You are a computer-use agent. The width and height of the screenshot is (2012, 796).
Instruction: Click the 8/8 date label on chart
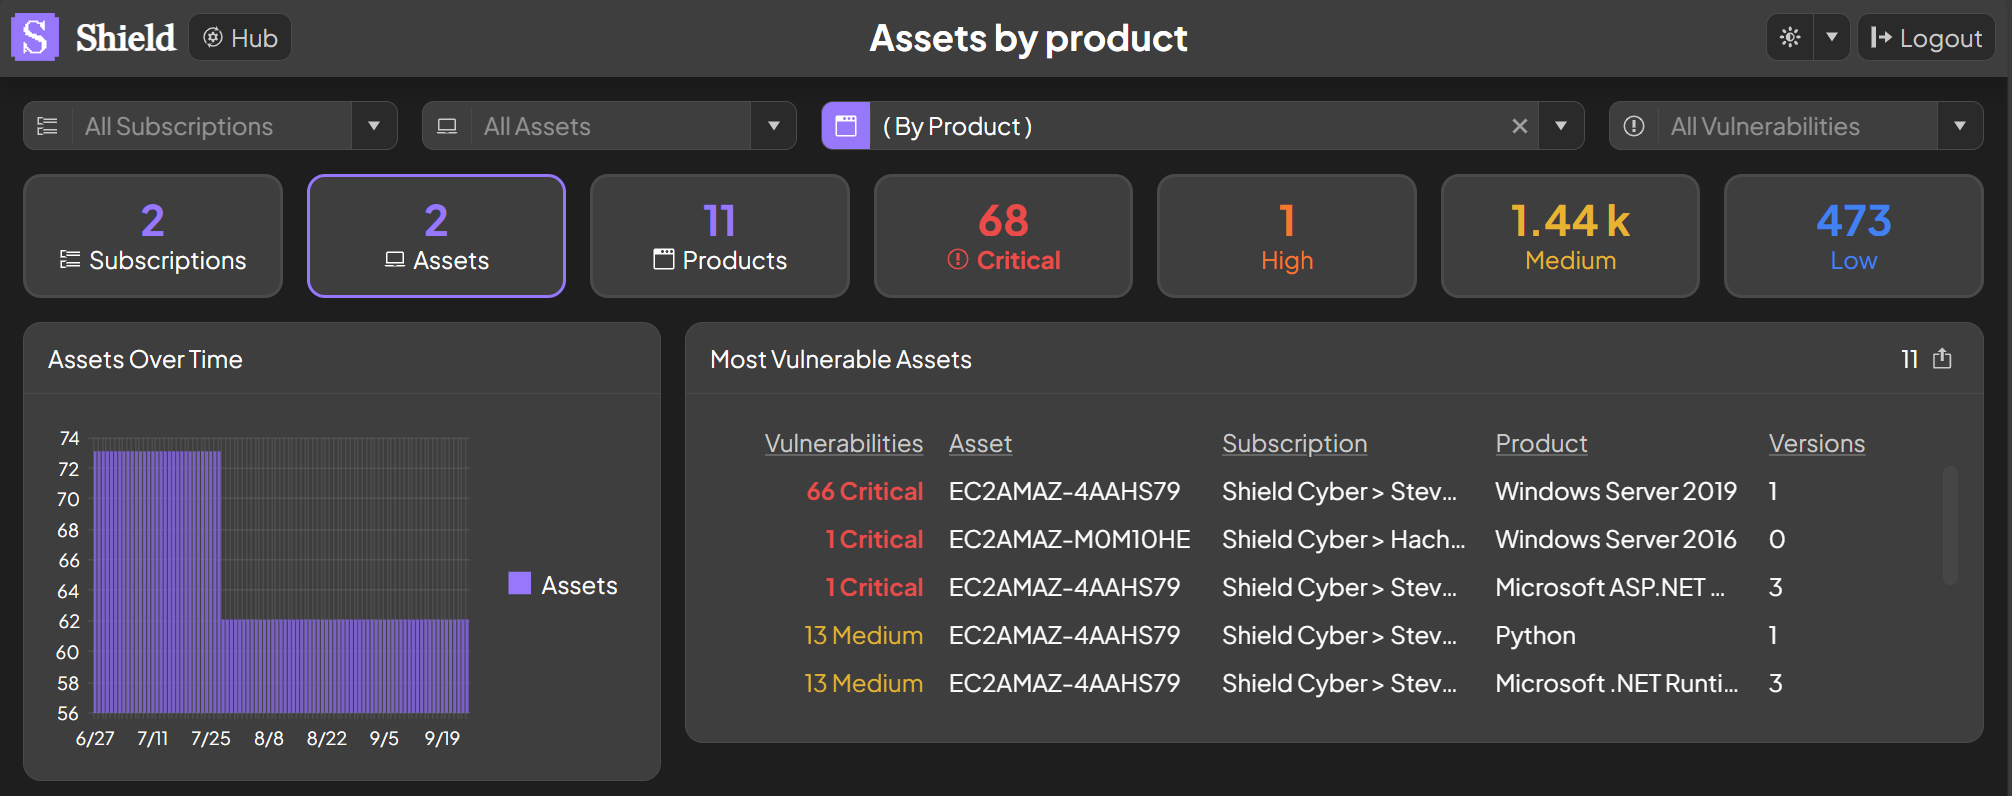coord(268,738)
